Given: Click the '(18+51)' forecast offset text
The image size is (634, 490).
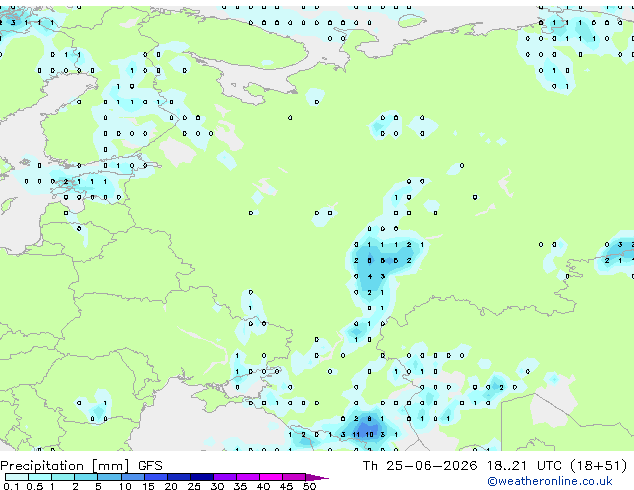Looking at the screenshot, I should (599, 466).
